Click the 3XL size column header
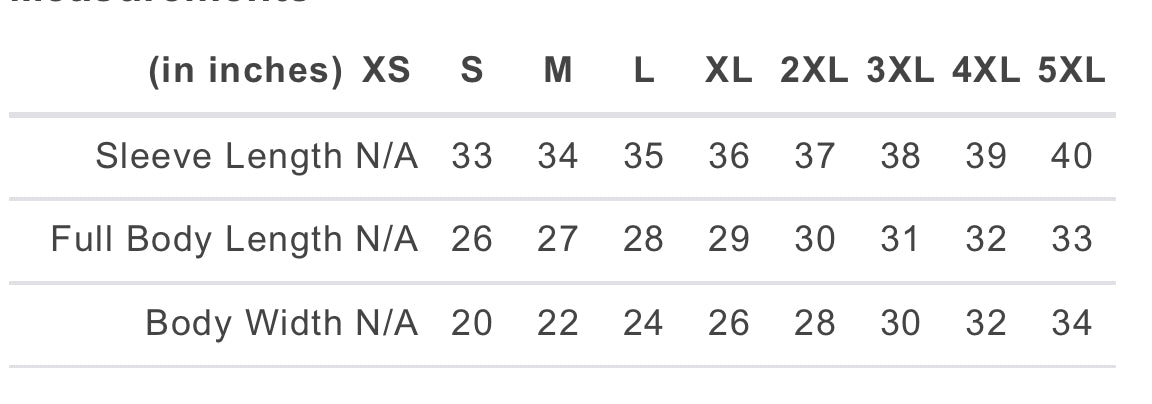Image resolution: width=1152 pixels, height=404 pixels. [901, 71]
